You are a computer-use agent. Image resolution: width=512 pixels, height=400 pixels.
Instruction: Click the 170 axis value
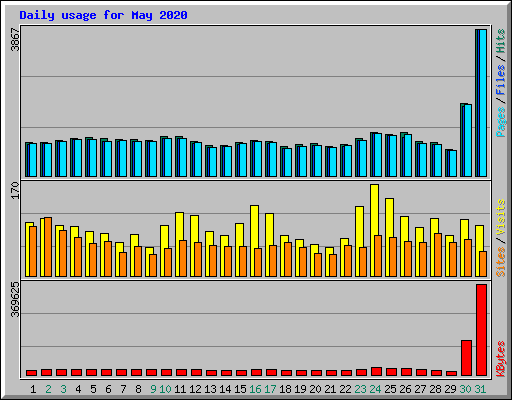15,190
